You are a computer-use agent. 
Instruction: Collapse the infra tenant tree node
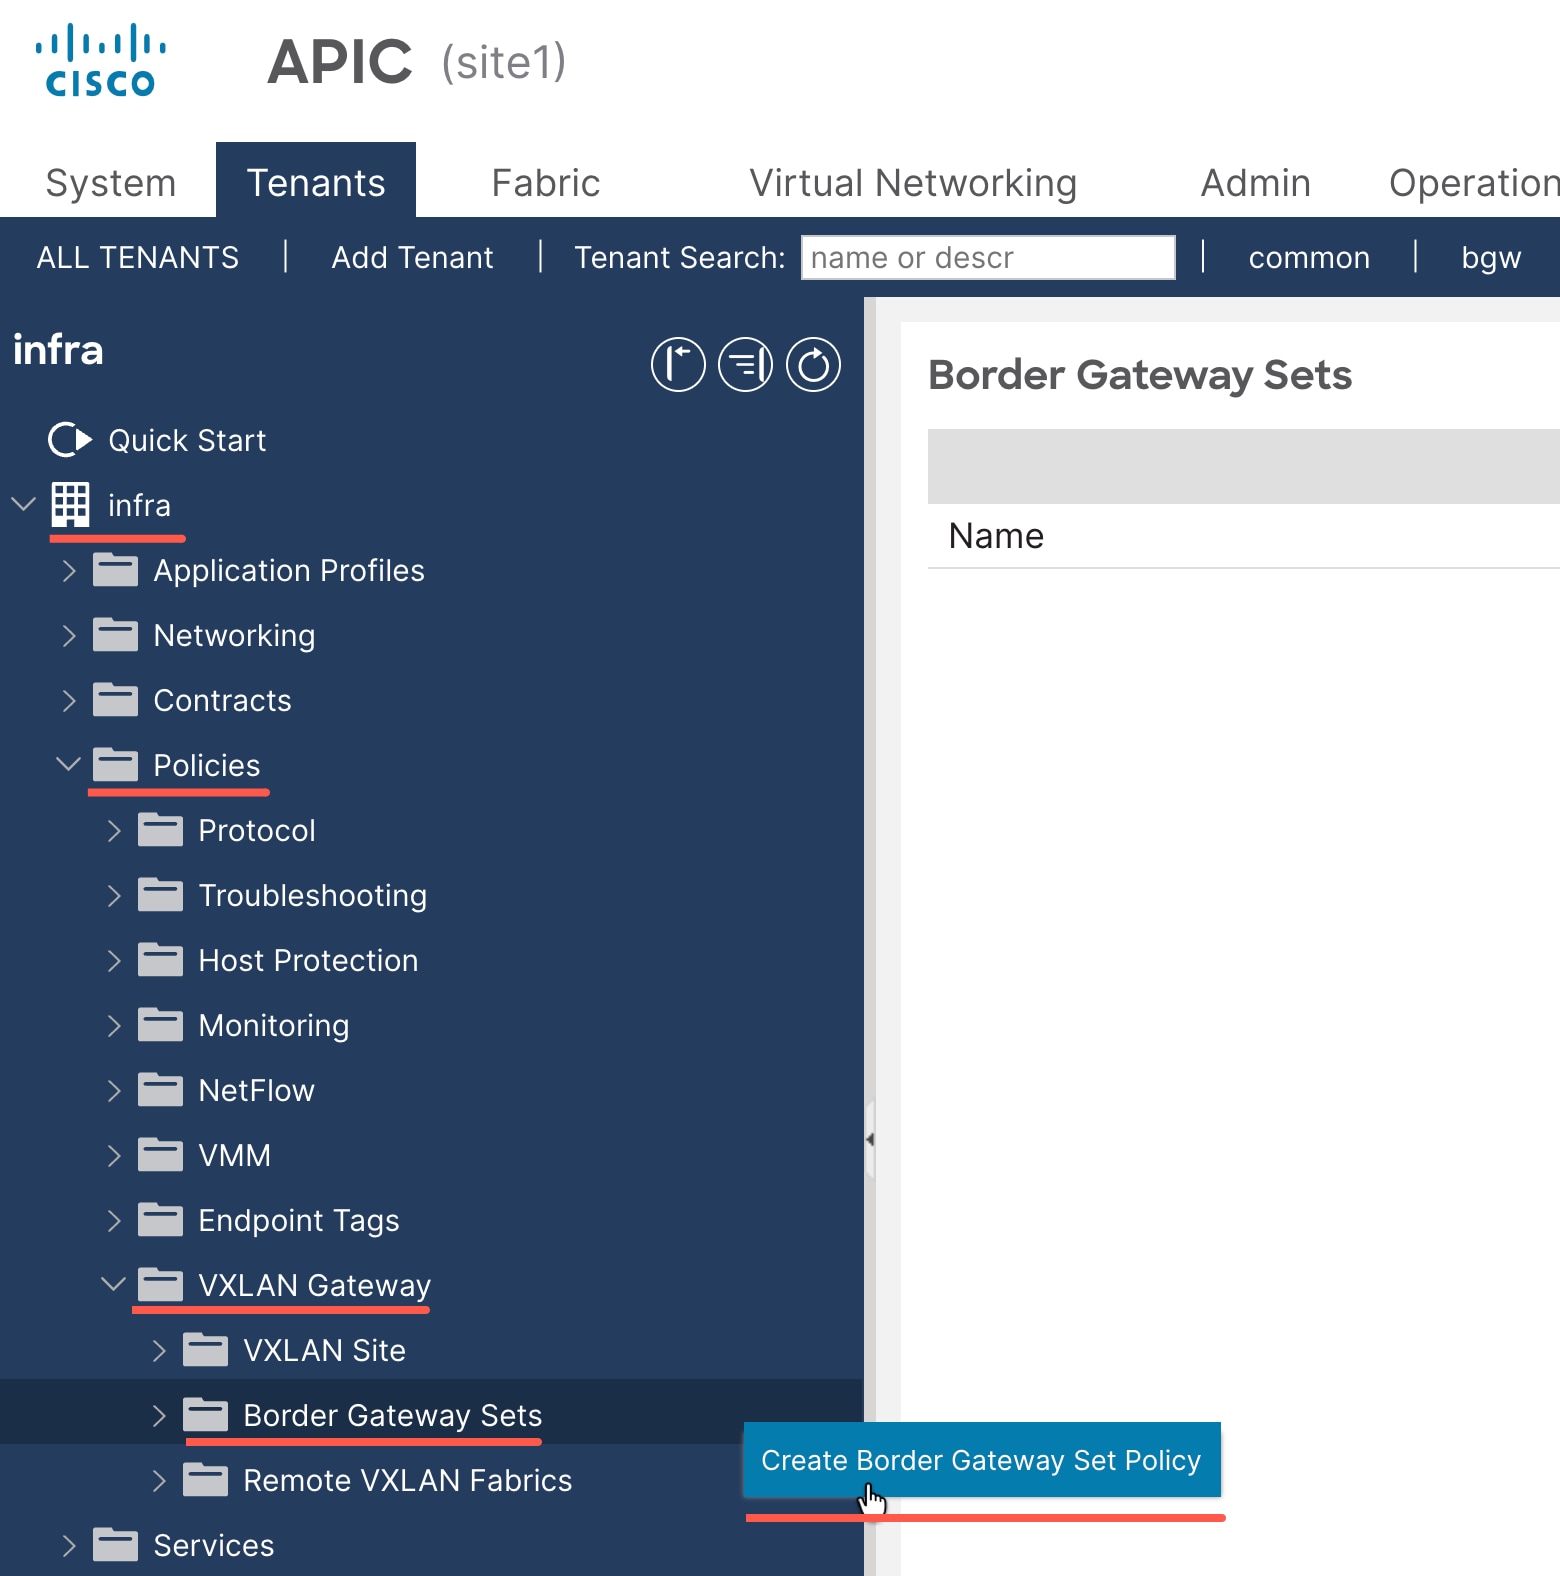click(x=24, y=504)
